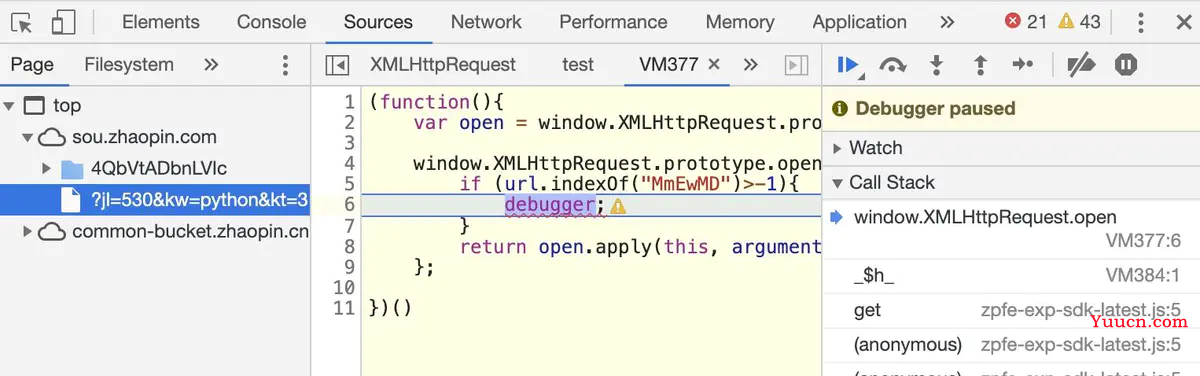This screenshot has width=1200, height=376.
Task: Click the sou.zhaopin.com cloud icon
Action: [x=52, y=137]
